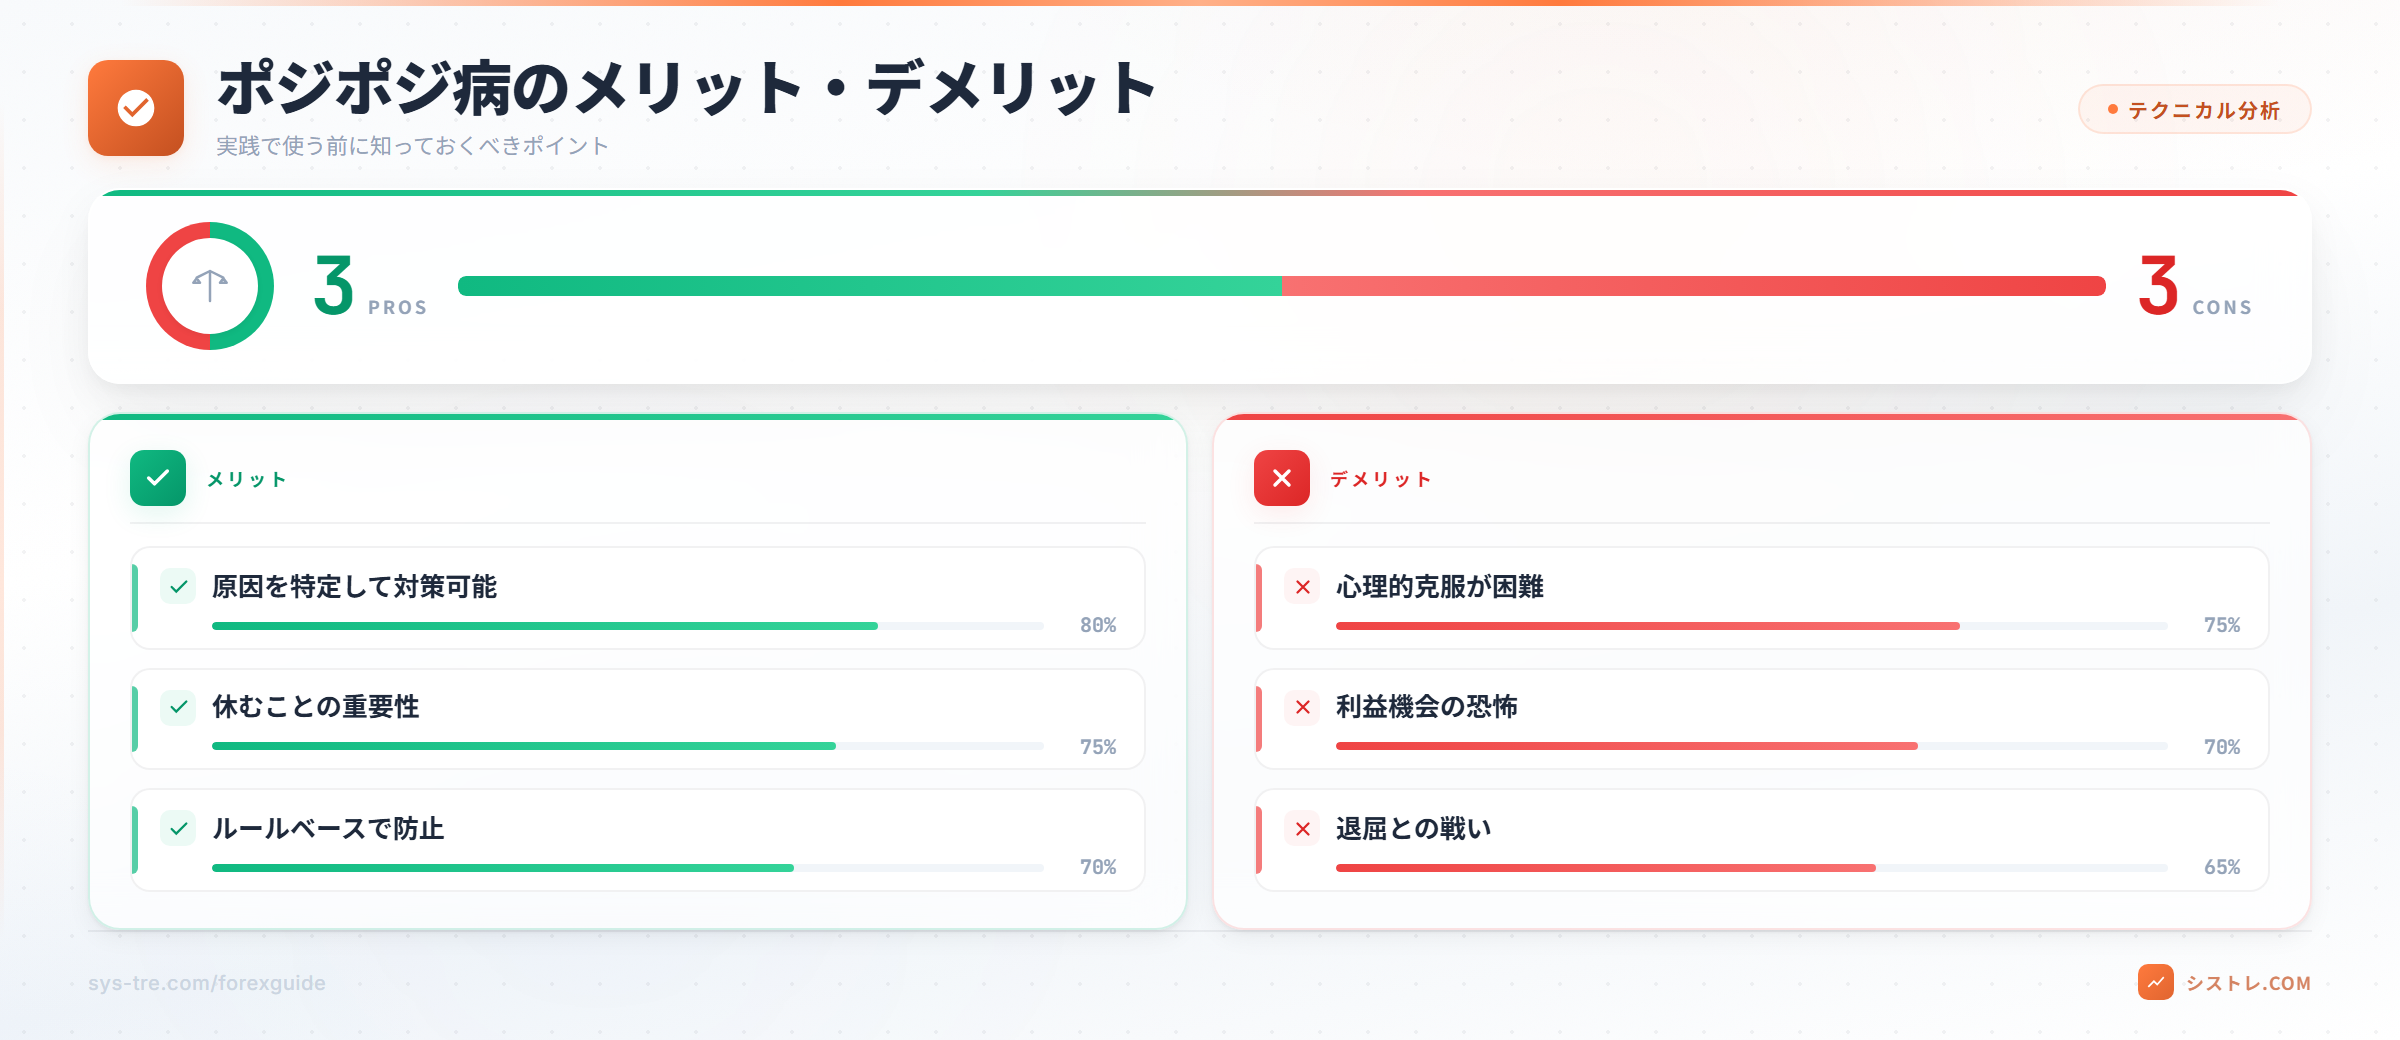Click the ポジポジ病のメリット・デメリット title
This screenshot has height=1040, width=2400.
pyautogui.click(x=687, y=88)
